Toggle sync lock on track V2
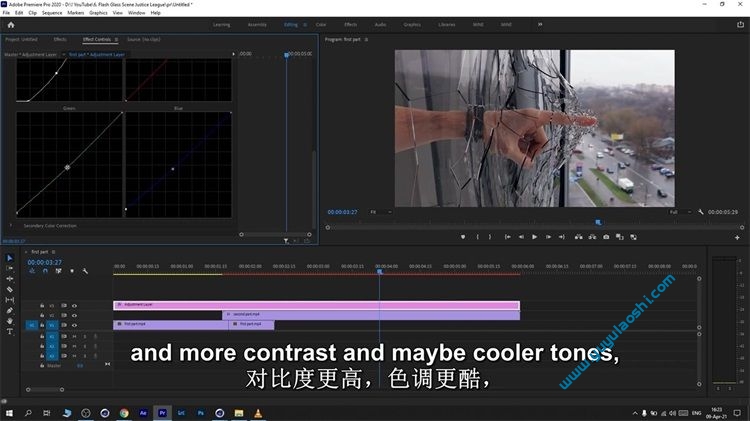This screenshot has height=421, width=750. click(64, 316)
